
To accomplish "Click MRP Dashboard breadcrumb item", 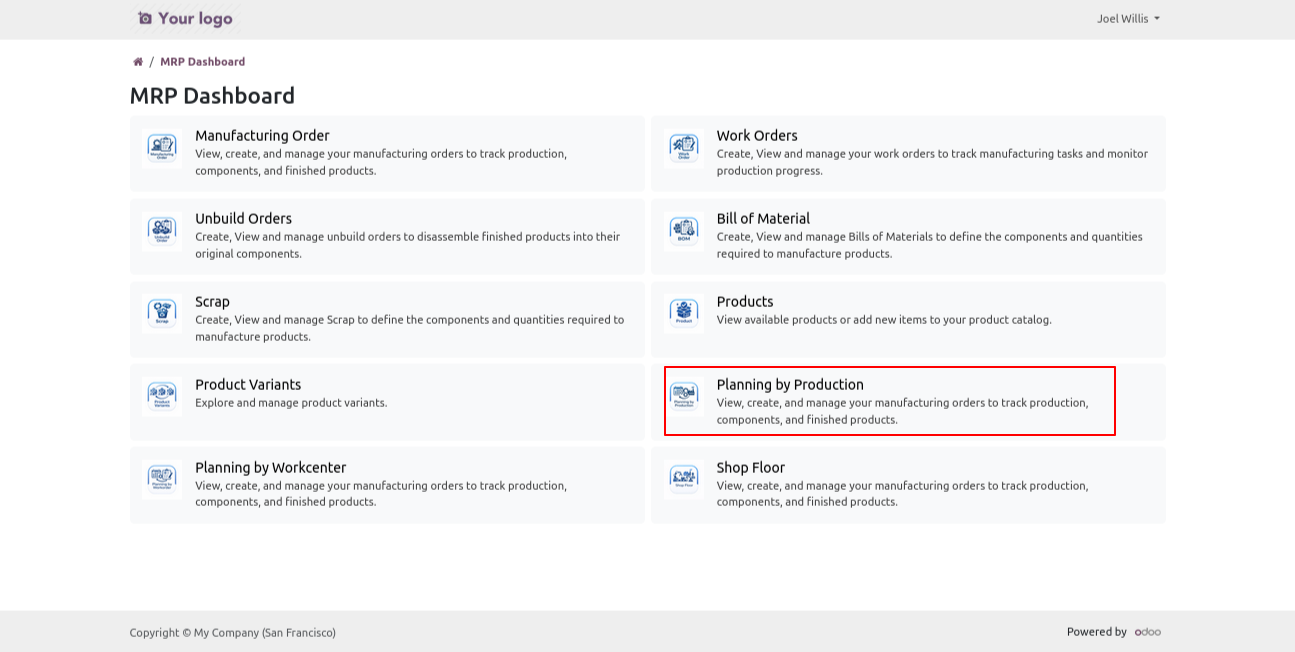I will click(x=202, y=62).
